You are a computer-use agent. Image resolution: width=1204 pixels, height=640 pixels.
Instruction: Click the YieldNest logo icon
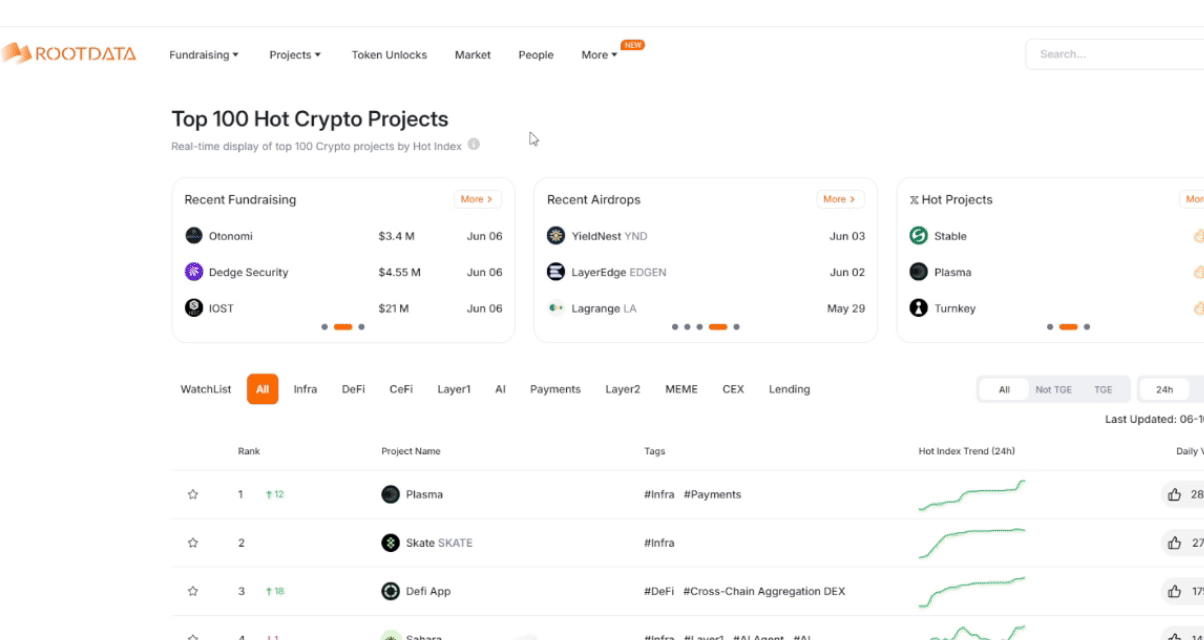556,236
